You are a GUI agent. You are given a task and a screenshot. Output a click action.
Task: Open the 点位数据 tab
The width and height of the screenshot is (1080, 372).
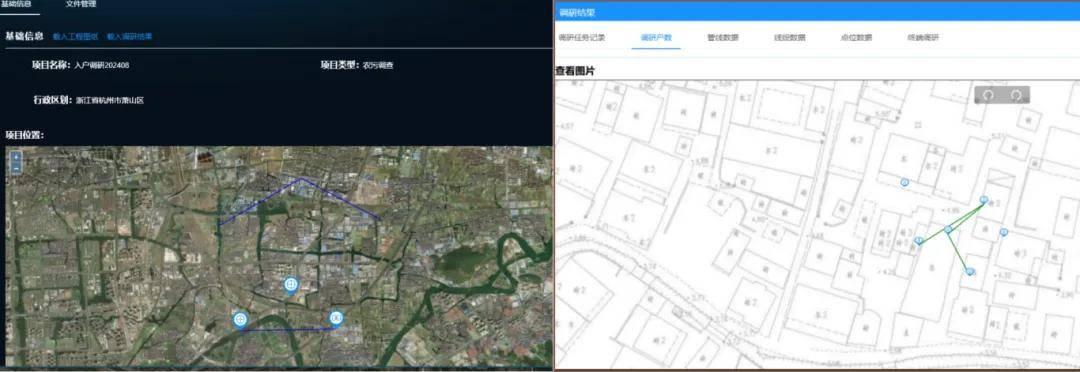tap(856, 38)
